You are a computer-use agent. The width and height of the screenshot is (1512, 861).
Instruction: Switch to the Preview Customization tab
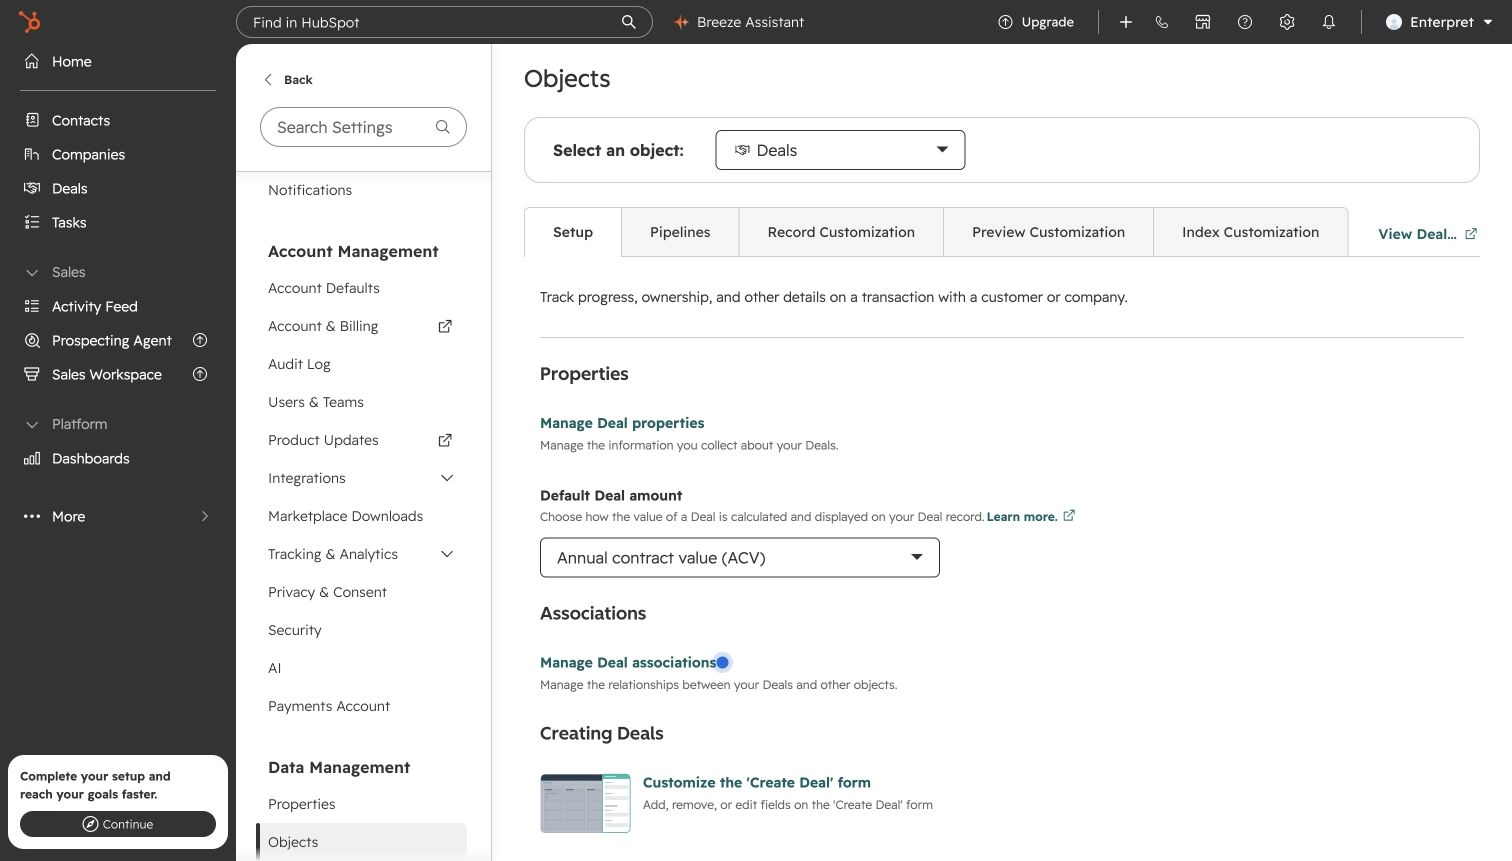(x=1048, y=232)
